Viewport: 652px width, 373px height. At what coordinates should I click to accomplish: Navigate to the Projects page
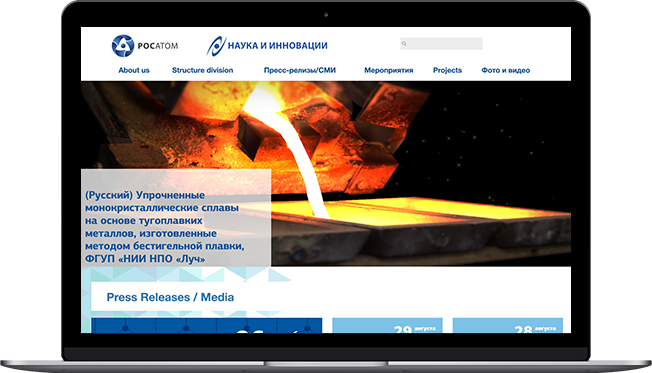pos(447,70)
